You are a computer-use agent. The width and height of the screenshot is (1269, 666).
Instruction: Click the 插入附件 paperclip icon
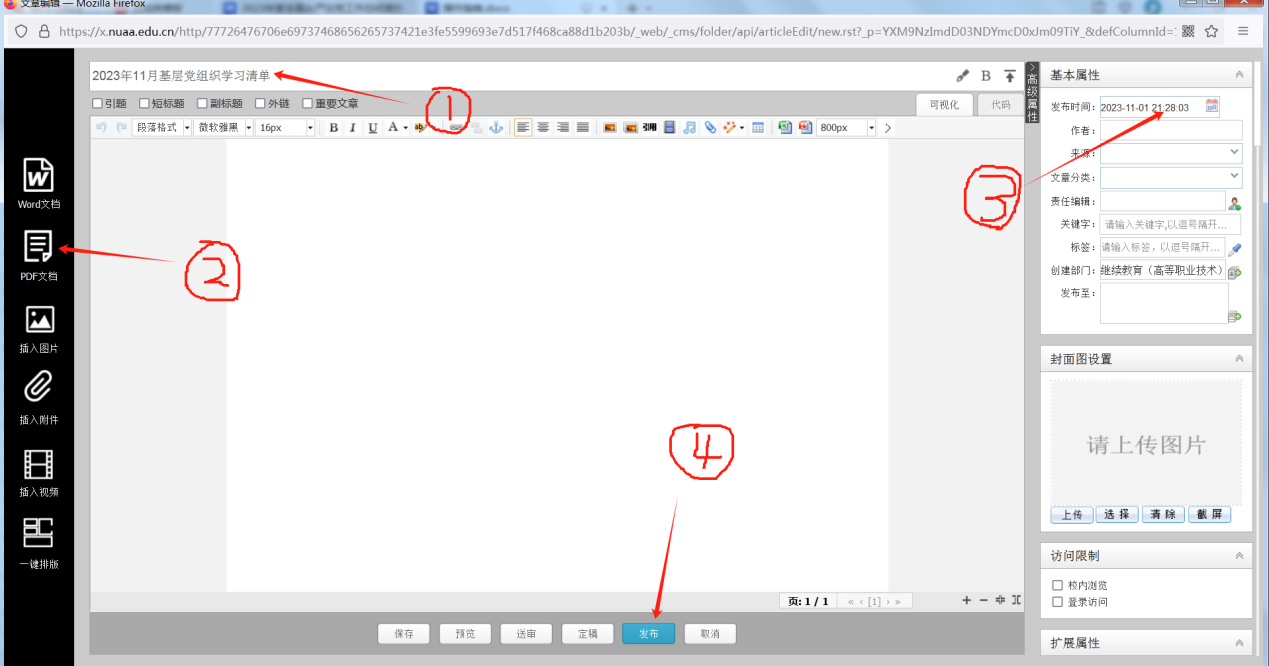point(39,387)
